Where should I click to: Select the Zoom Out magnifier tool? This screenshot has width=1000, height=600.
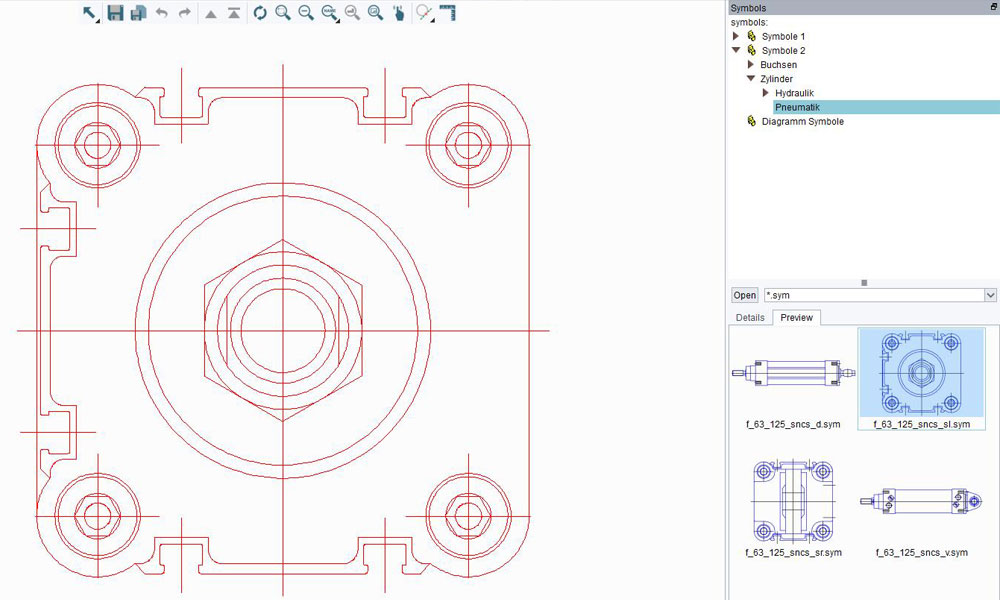(x=304, y=13)
